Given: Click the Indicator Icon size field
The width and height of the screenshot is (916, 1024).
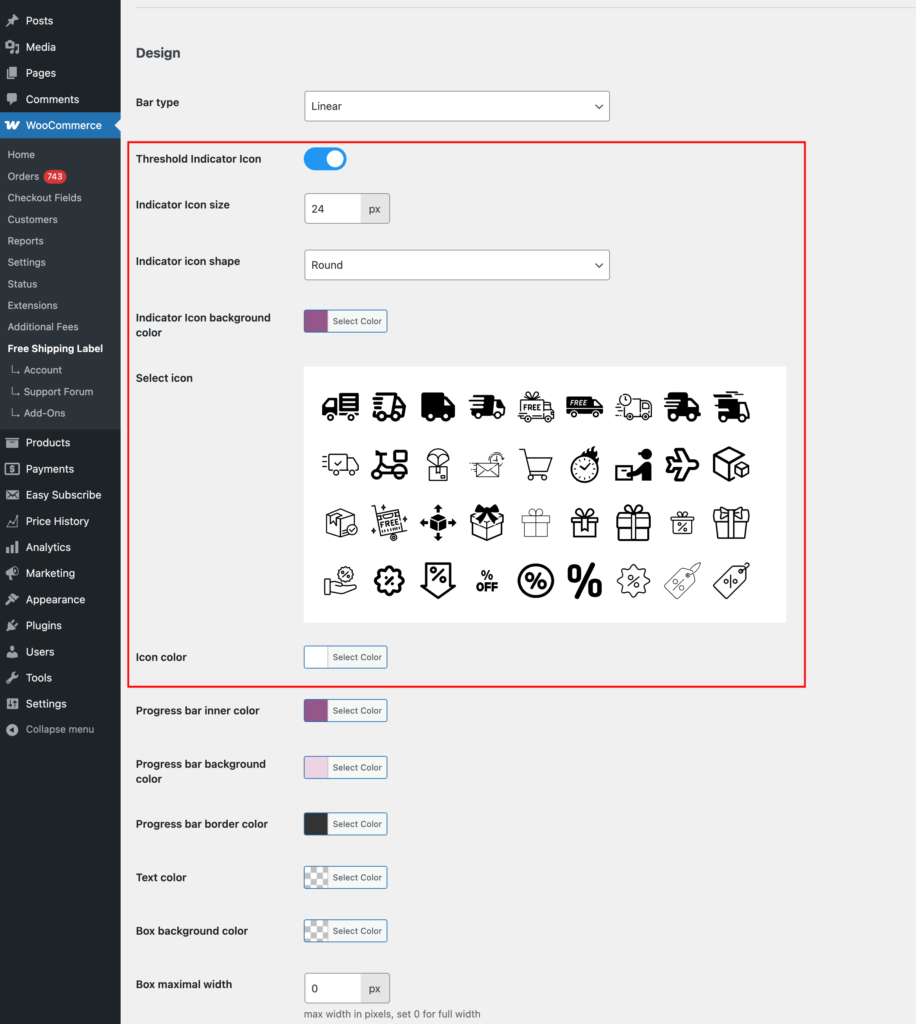Looking at the screenshot, I should pos(333,209).
